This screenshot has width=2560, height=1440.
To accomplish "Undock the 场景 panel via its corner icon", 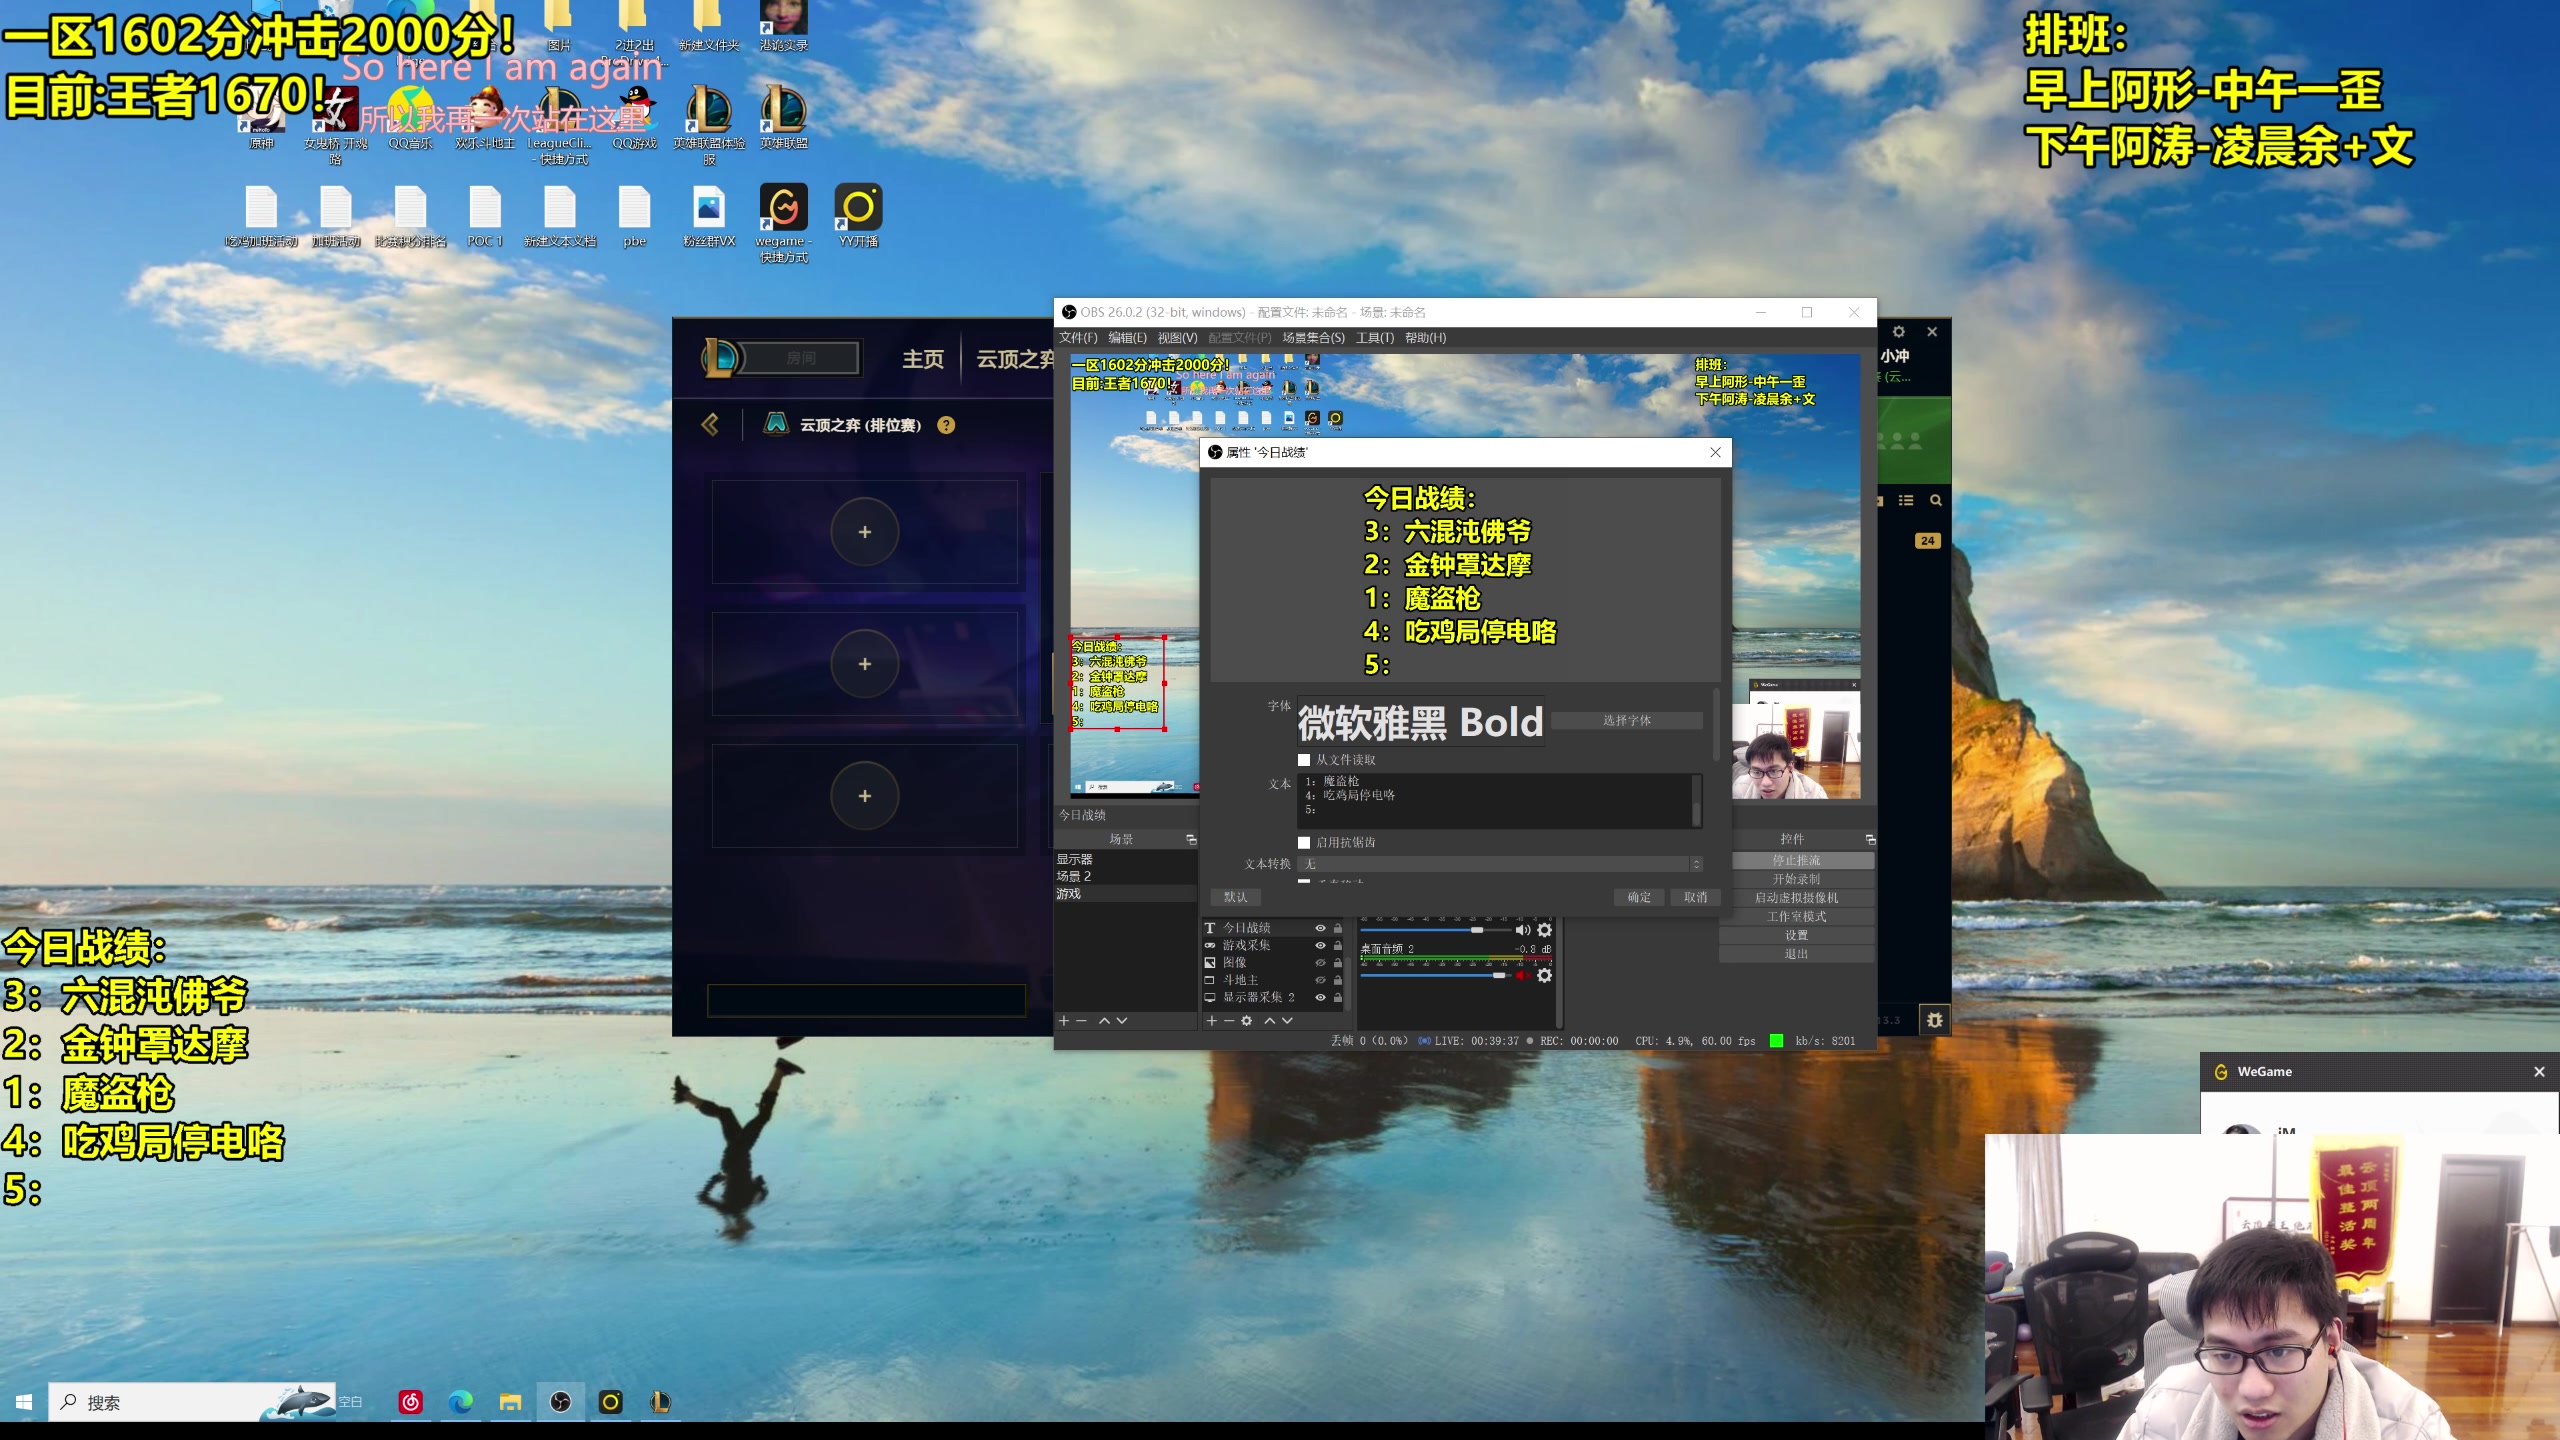I will pos(1191,839).
